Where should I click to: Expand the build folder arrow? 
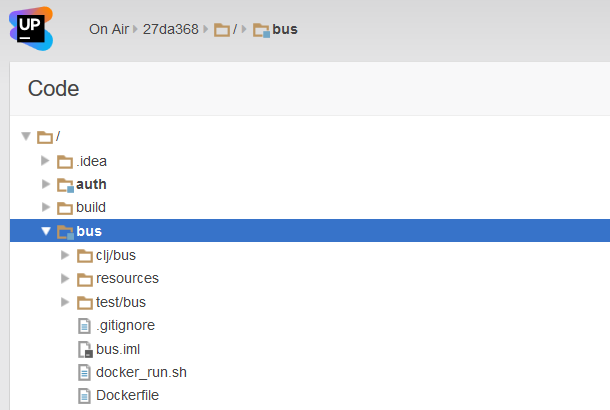(46, 207)
